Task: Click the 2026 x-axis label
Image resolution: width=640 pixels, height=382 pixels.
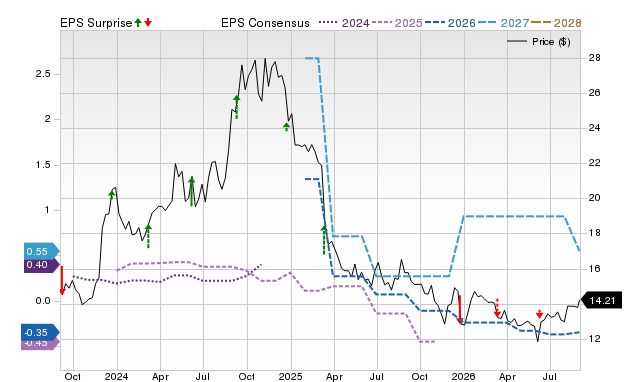Action: 464,376
